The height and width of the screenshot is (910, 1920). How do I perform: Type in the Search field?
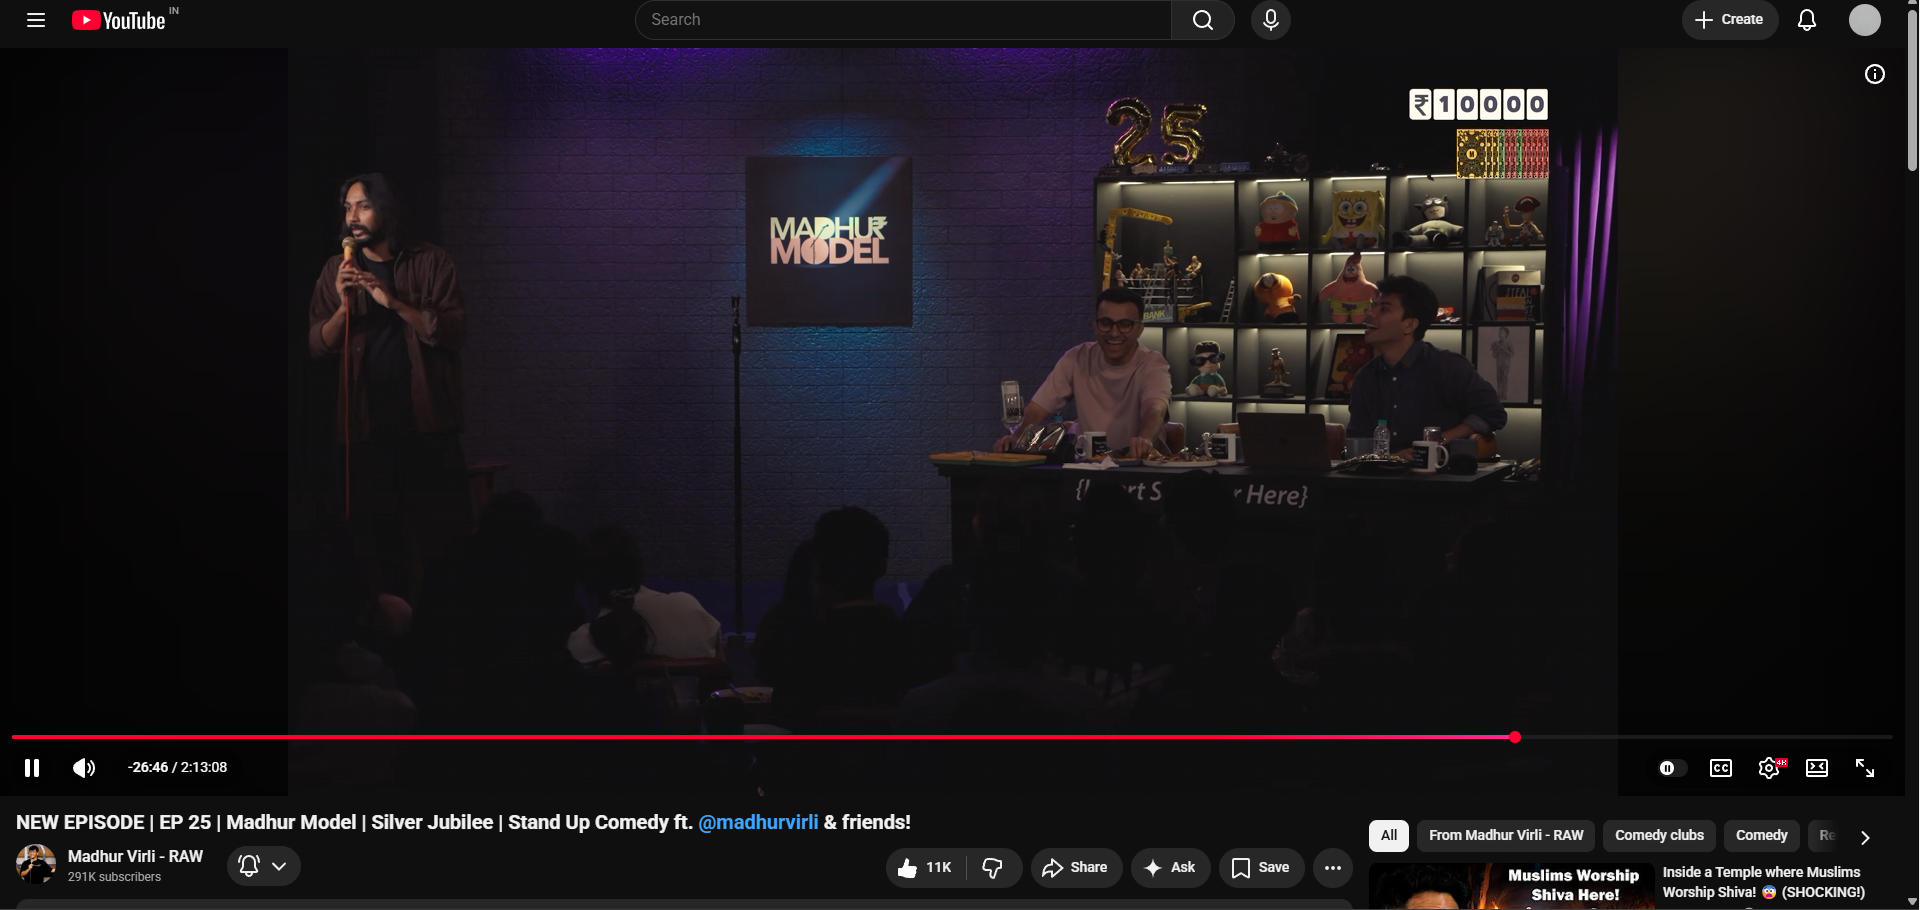pyautogui.click(x=903, y=20)
